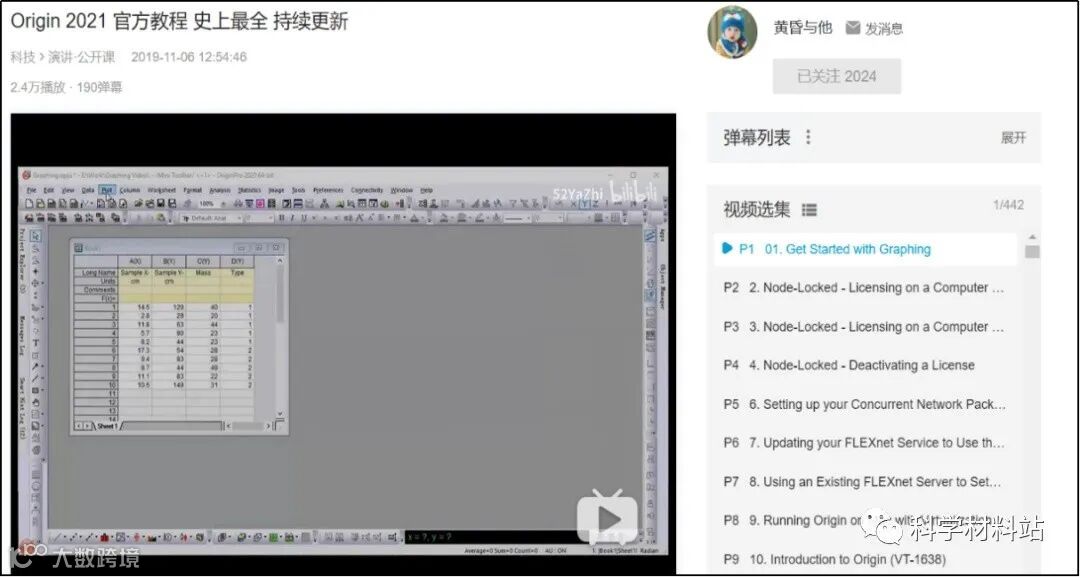Open the Help menu in Origin
The image size is (1080, 577).
click(426, 190)
